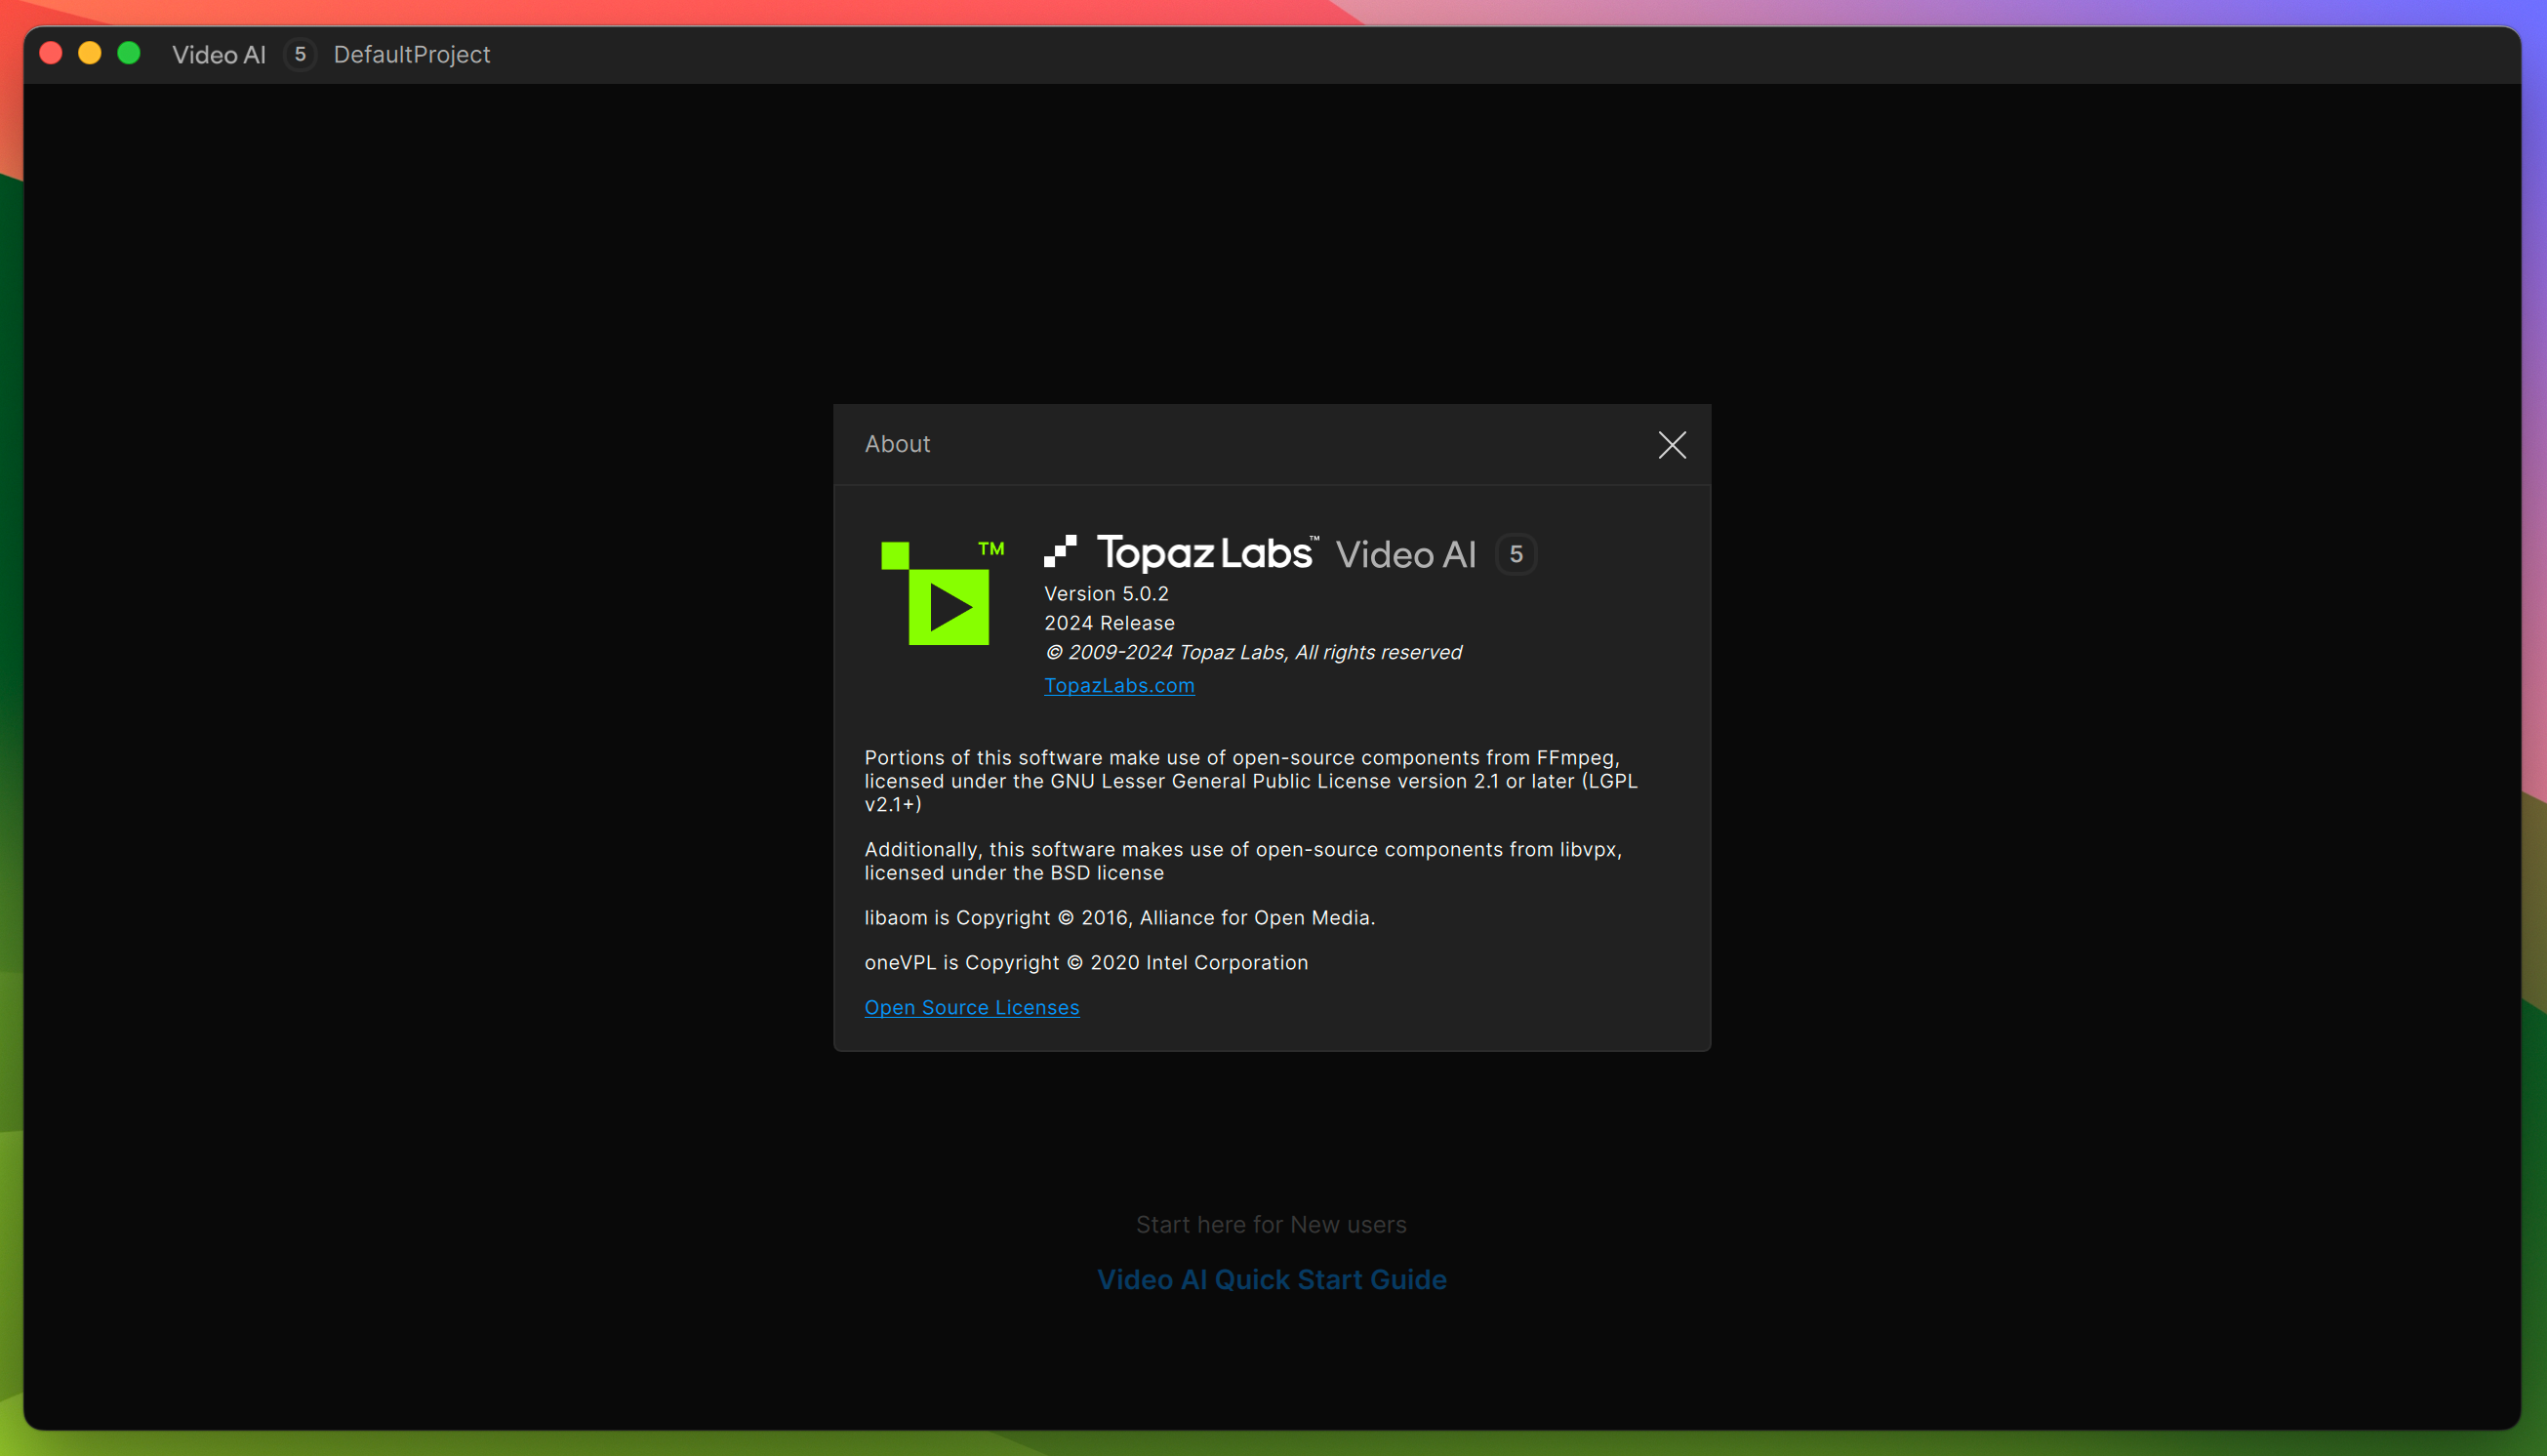Image resolution: width=2547 pixels, height=1456 pixels.
Task: Click the yellow minimize window button
Action: click(x=89, y=53)
